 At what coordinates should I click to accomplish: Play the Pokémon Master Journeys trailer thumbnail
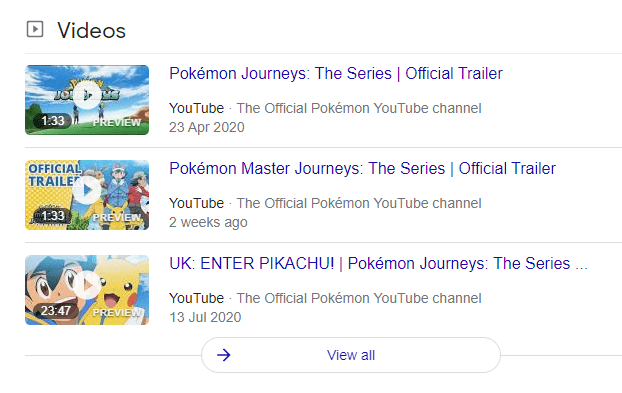(87, 195)
